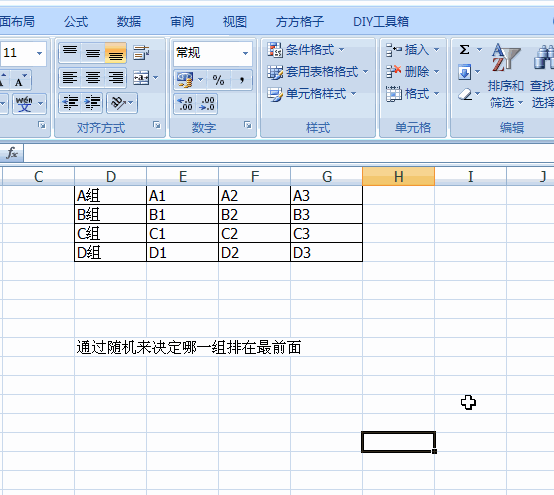Image resolution: width=554 pixels, height=495 pixels.
Task: Toggle center horizontal alignment
Action: tap(93, 78)
